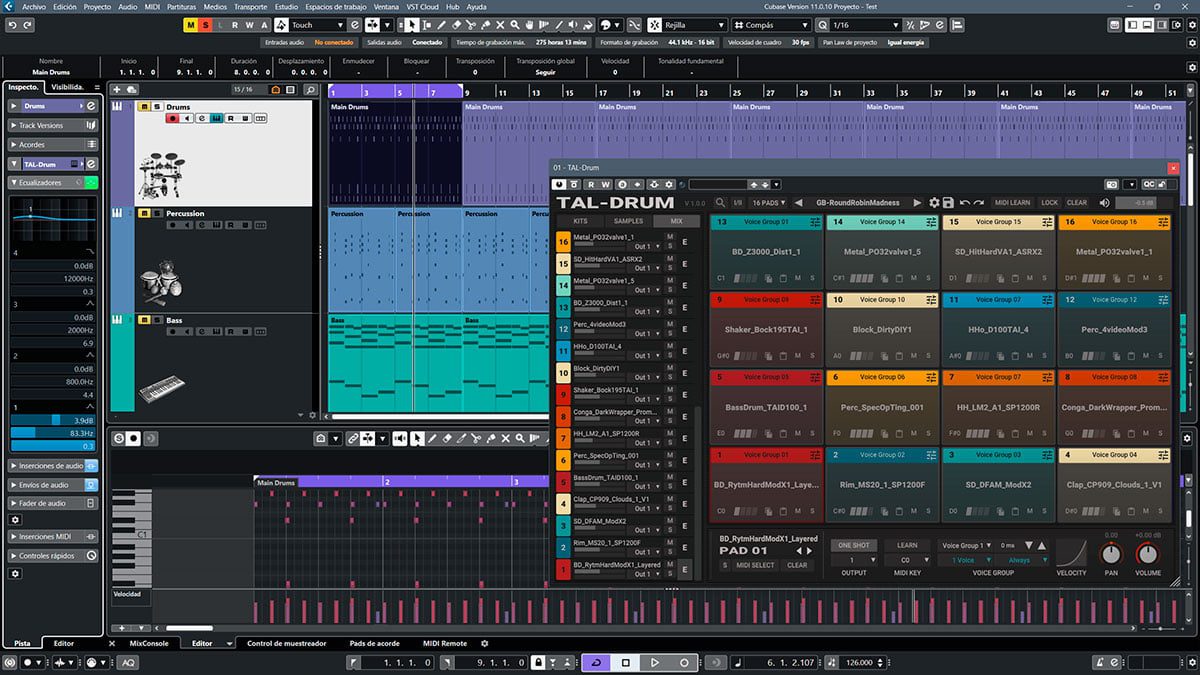Click the transport stop button
1200x675 pixels.
click(626, 662)
